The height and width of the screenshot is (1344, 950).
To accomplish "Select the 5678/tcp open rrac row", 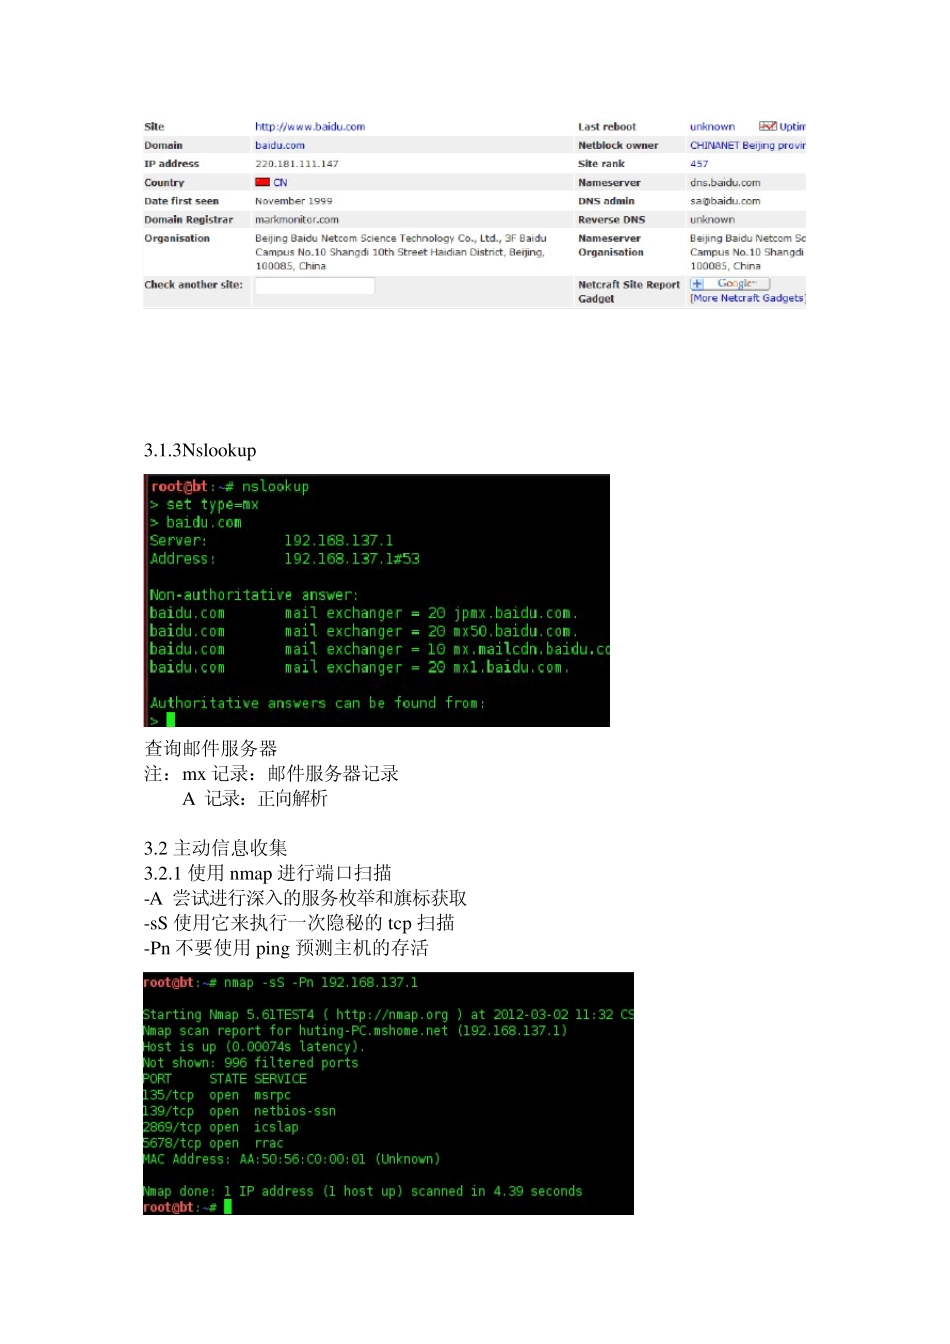I will point(213,1143).
